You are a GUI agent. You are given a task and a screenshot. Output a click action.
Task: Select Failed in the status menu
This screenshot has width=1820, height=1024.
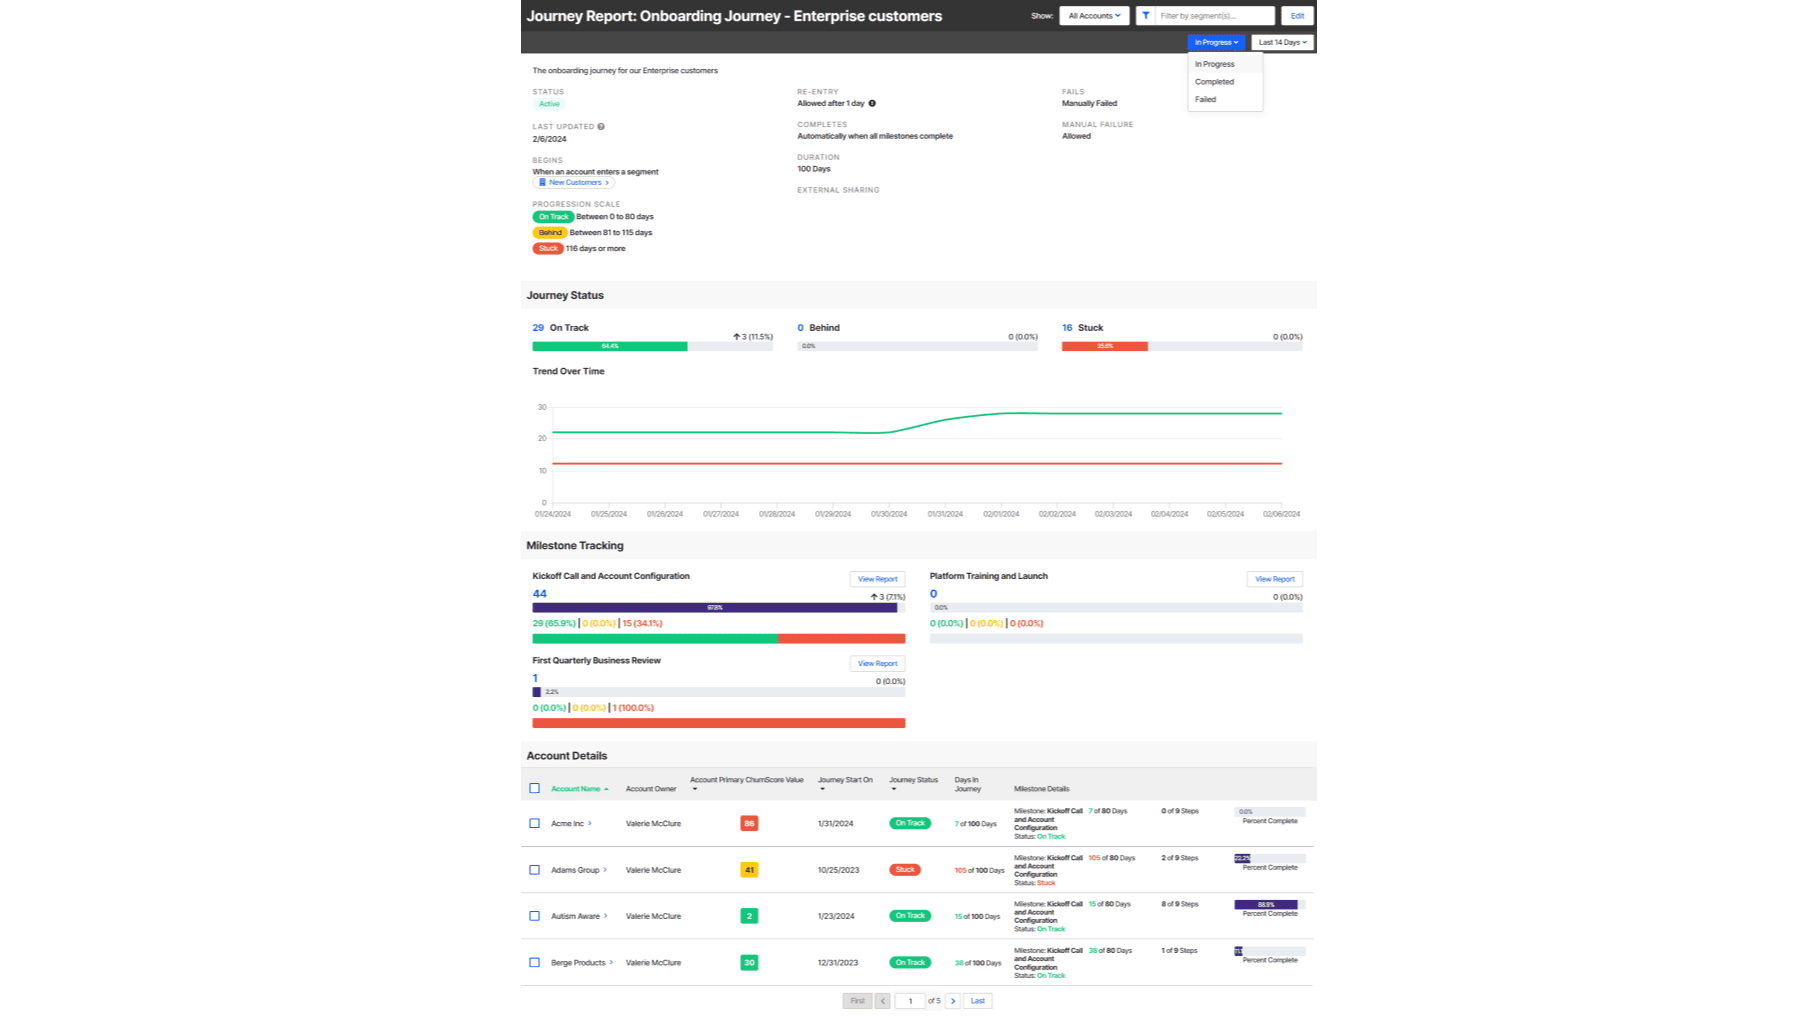coord(1205,99)
